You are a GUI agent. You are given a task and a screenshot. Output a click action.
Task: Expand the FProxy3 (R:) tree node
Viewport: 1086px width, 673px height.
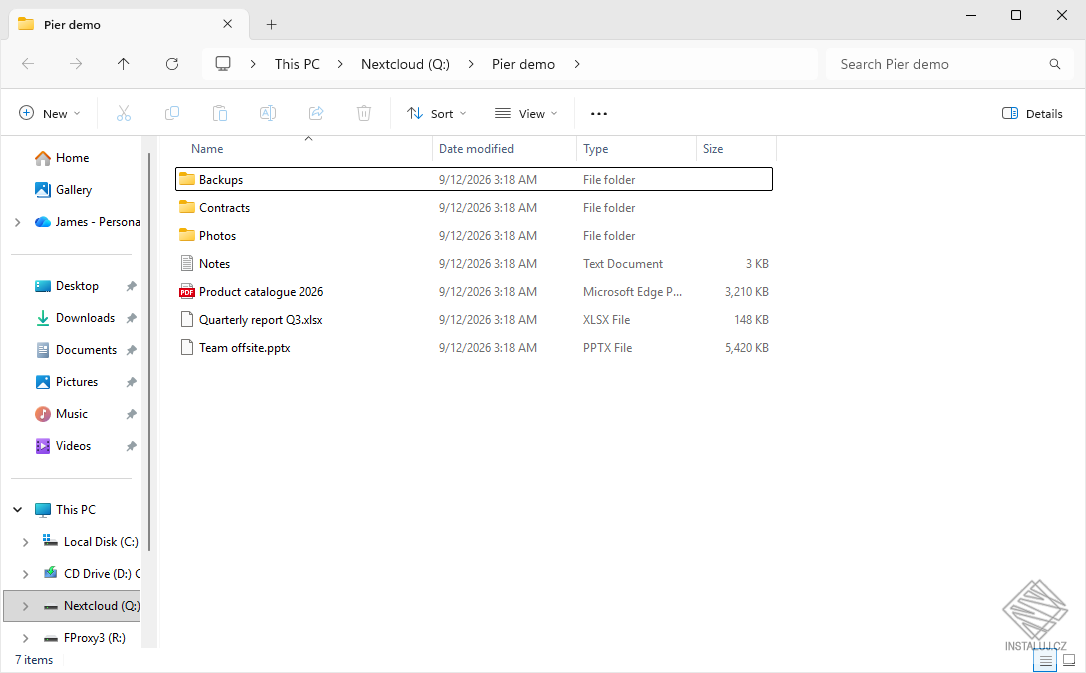26,638
